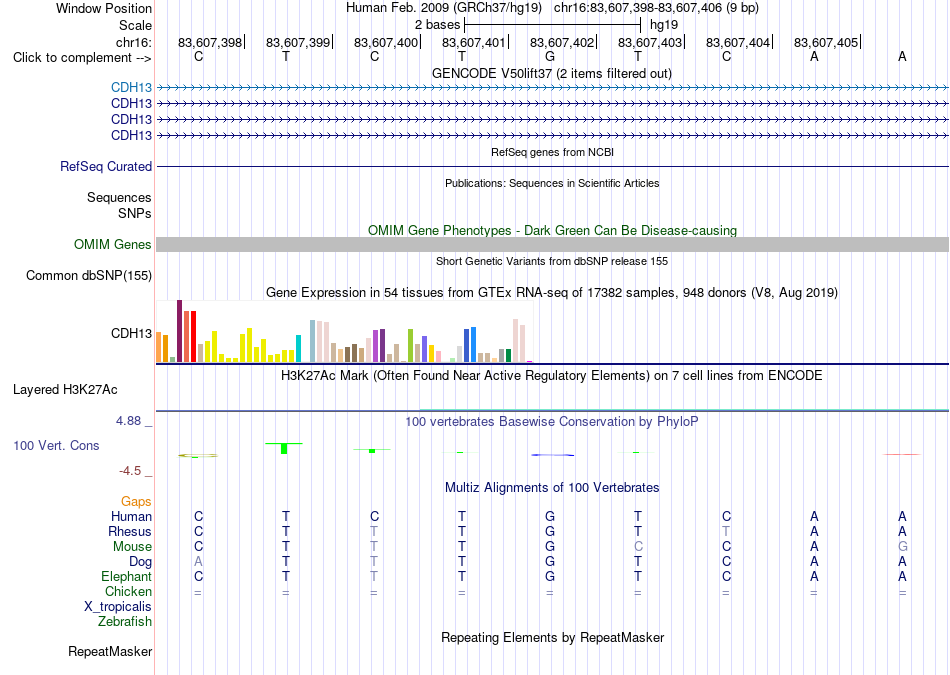Click the chr16:83,607,398-83,607,406 position text
The height and width of the screenshot is (675, 950).
tap(656, 8)
